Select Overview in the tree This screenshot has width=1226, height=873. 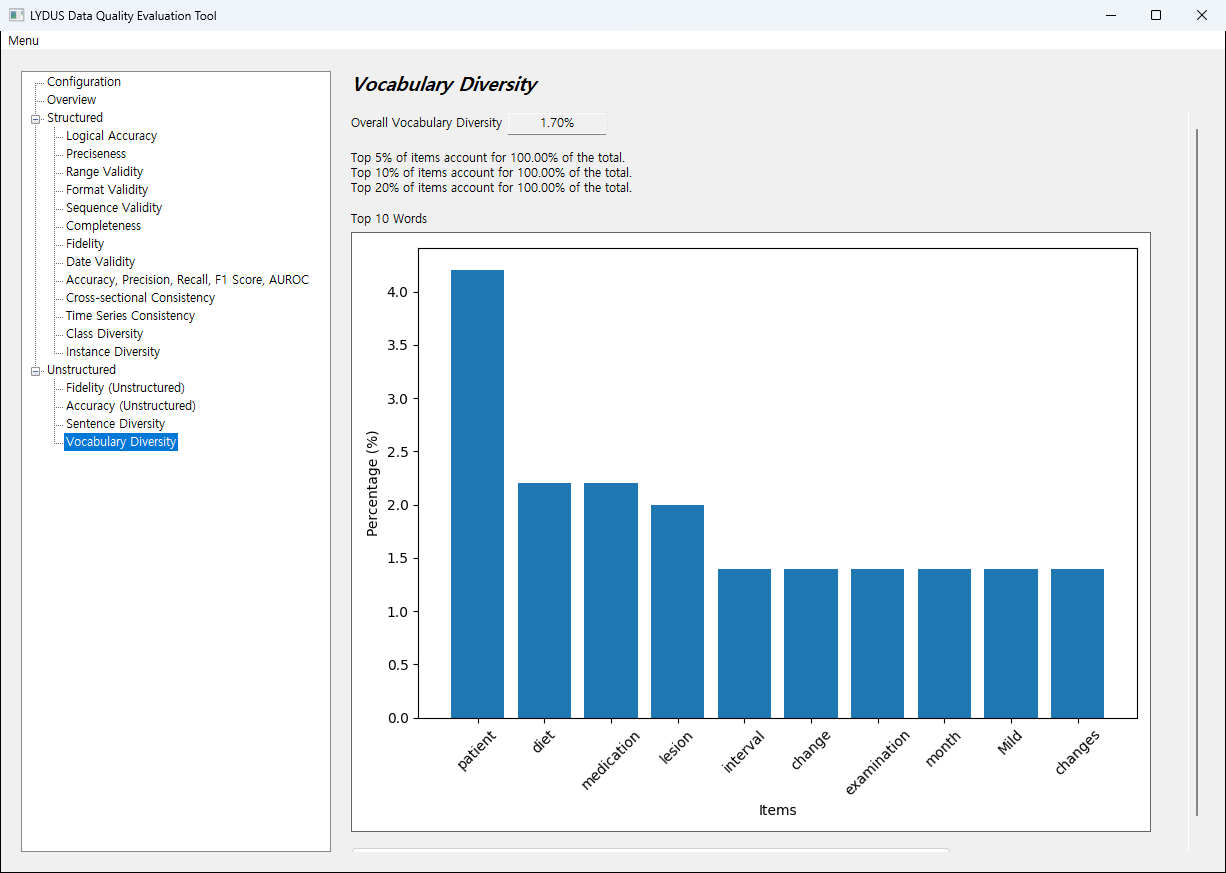(72, 100)
